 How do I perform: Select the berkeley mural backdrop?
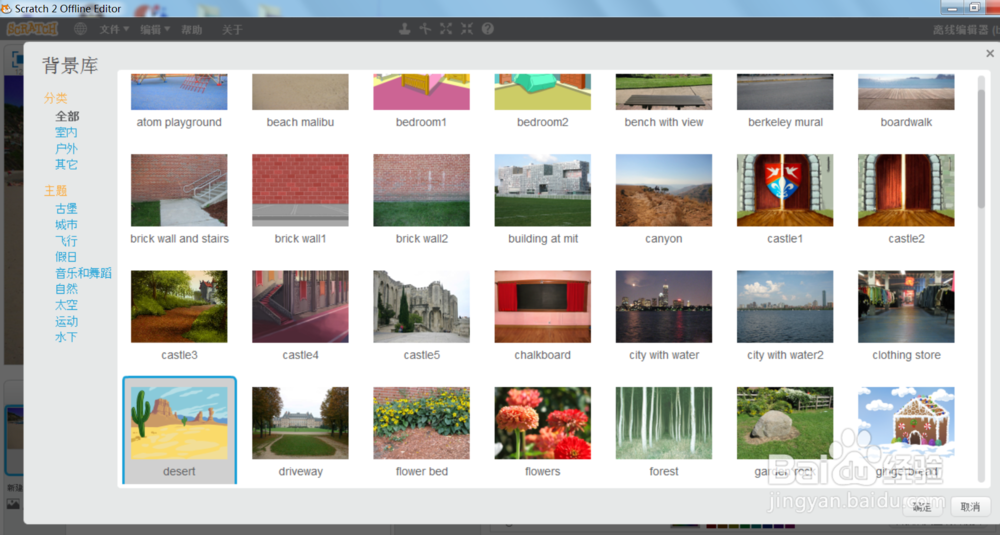(785, 101)
